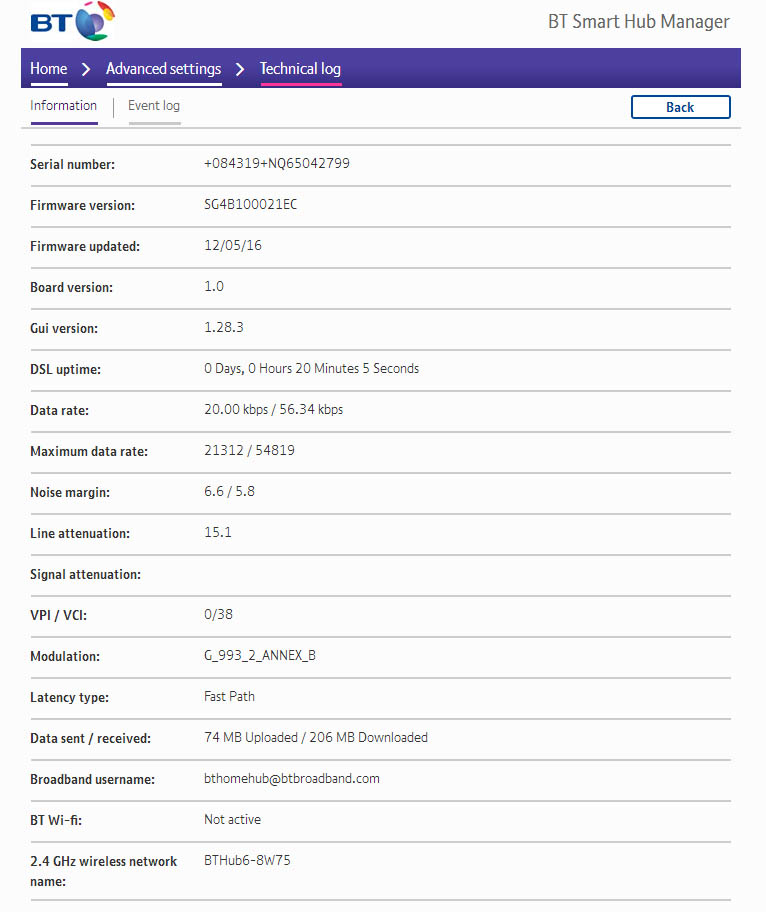Click maximum data rate 21312 / 54819
This screenshot has width=766, height=912.
(x=249, y=451)
